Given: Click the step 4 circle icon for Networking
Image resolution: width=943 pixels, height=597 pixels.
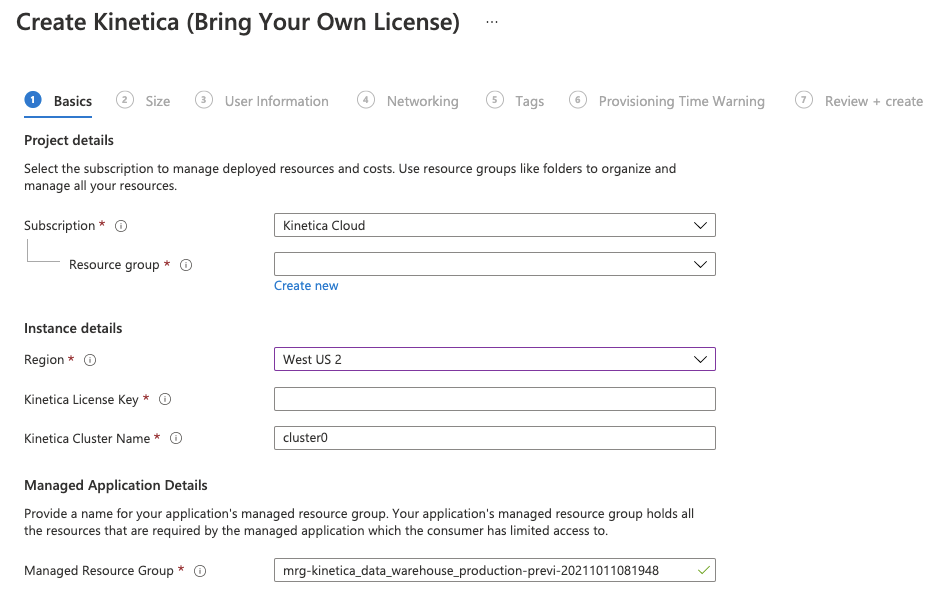Looking at the screenshot, I should (366, 100).
